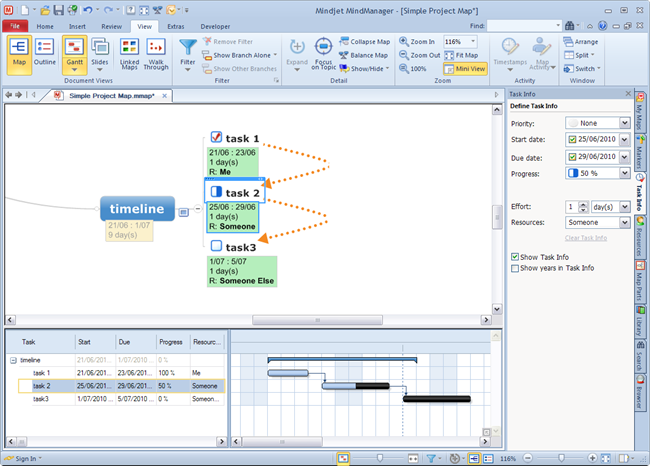Open Priority dropdown
Screen dimensions: 650x466
coord(624,123)
